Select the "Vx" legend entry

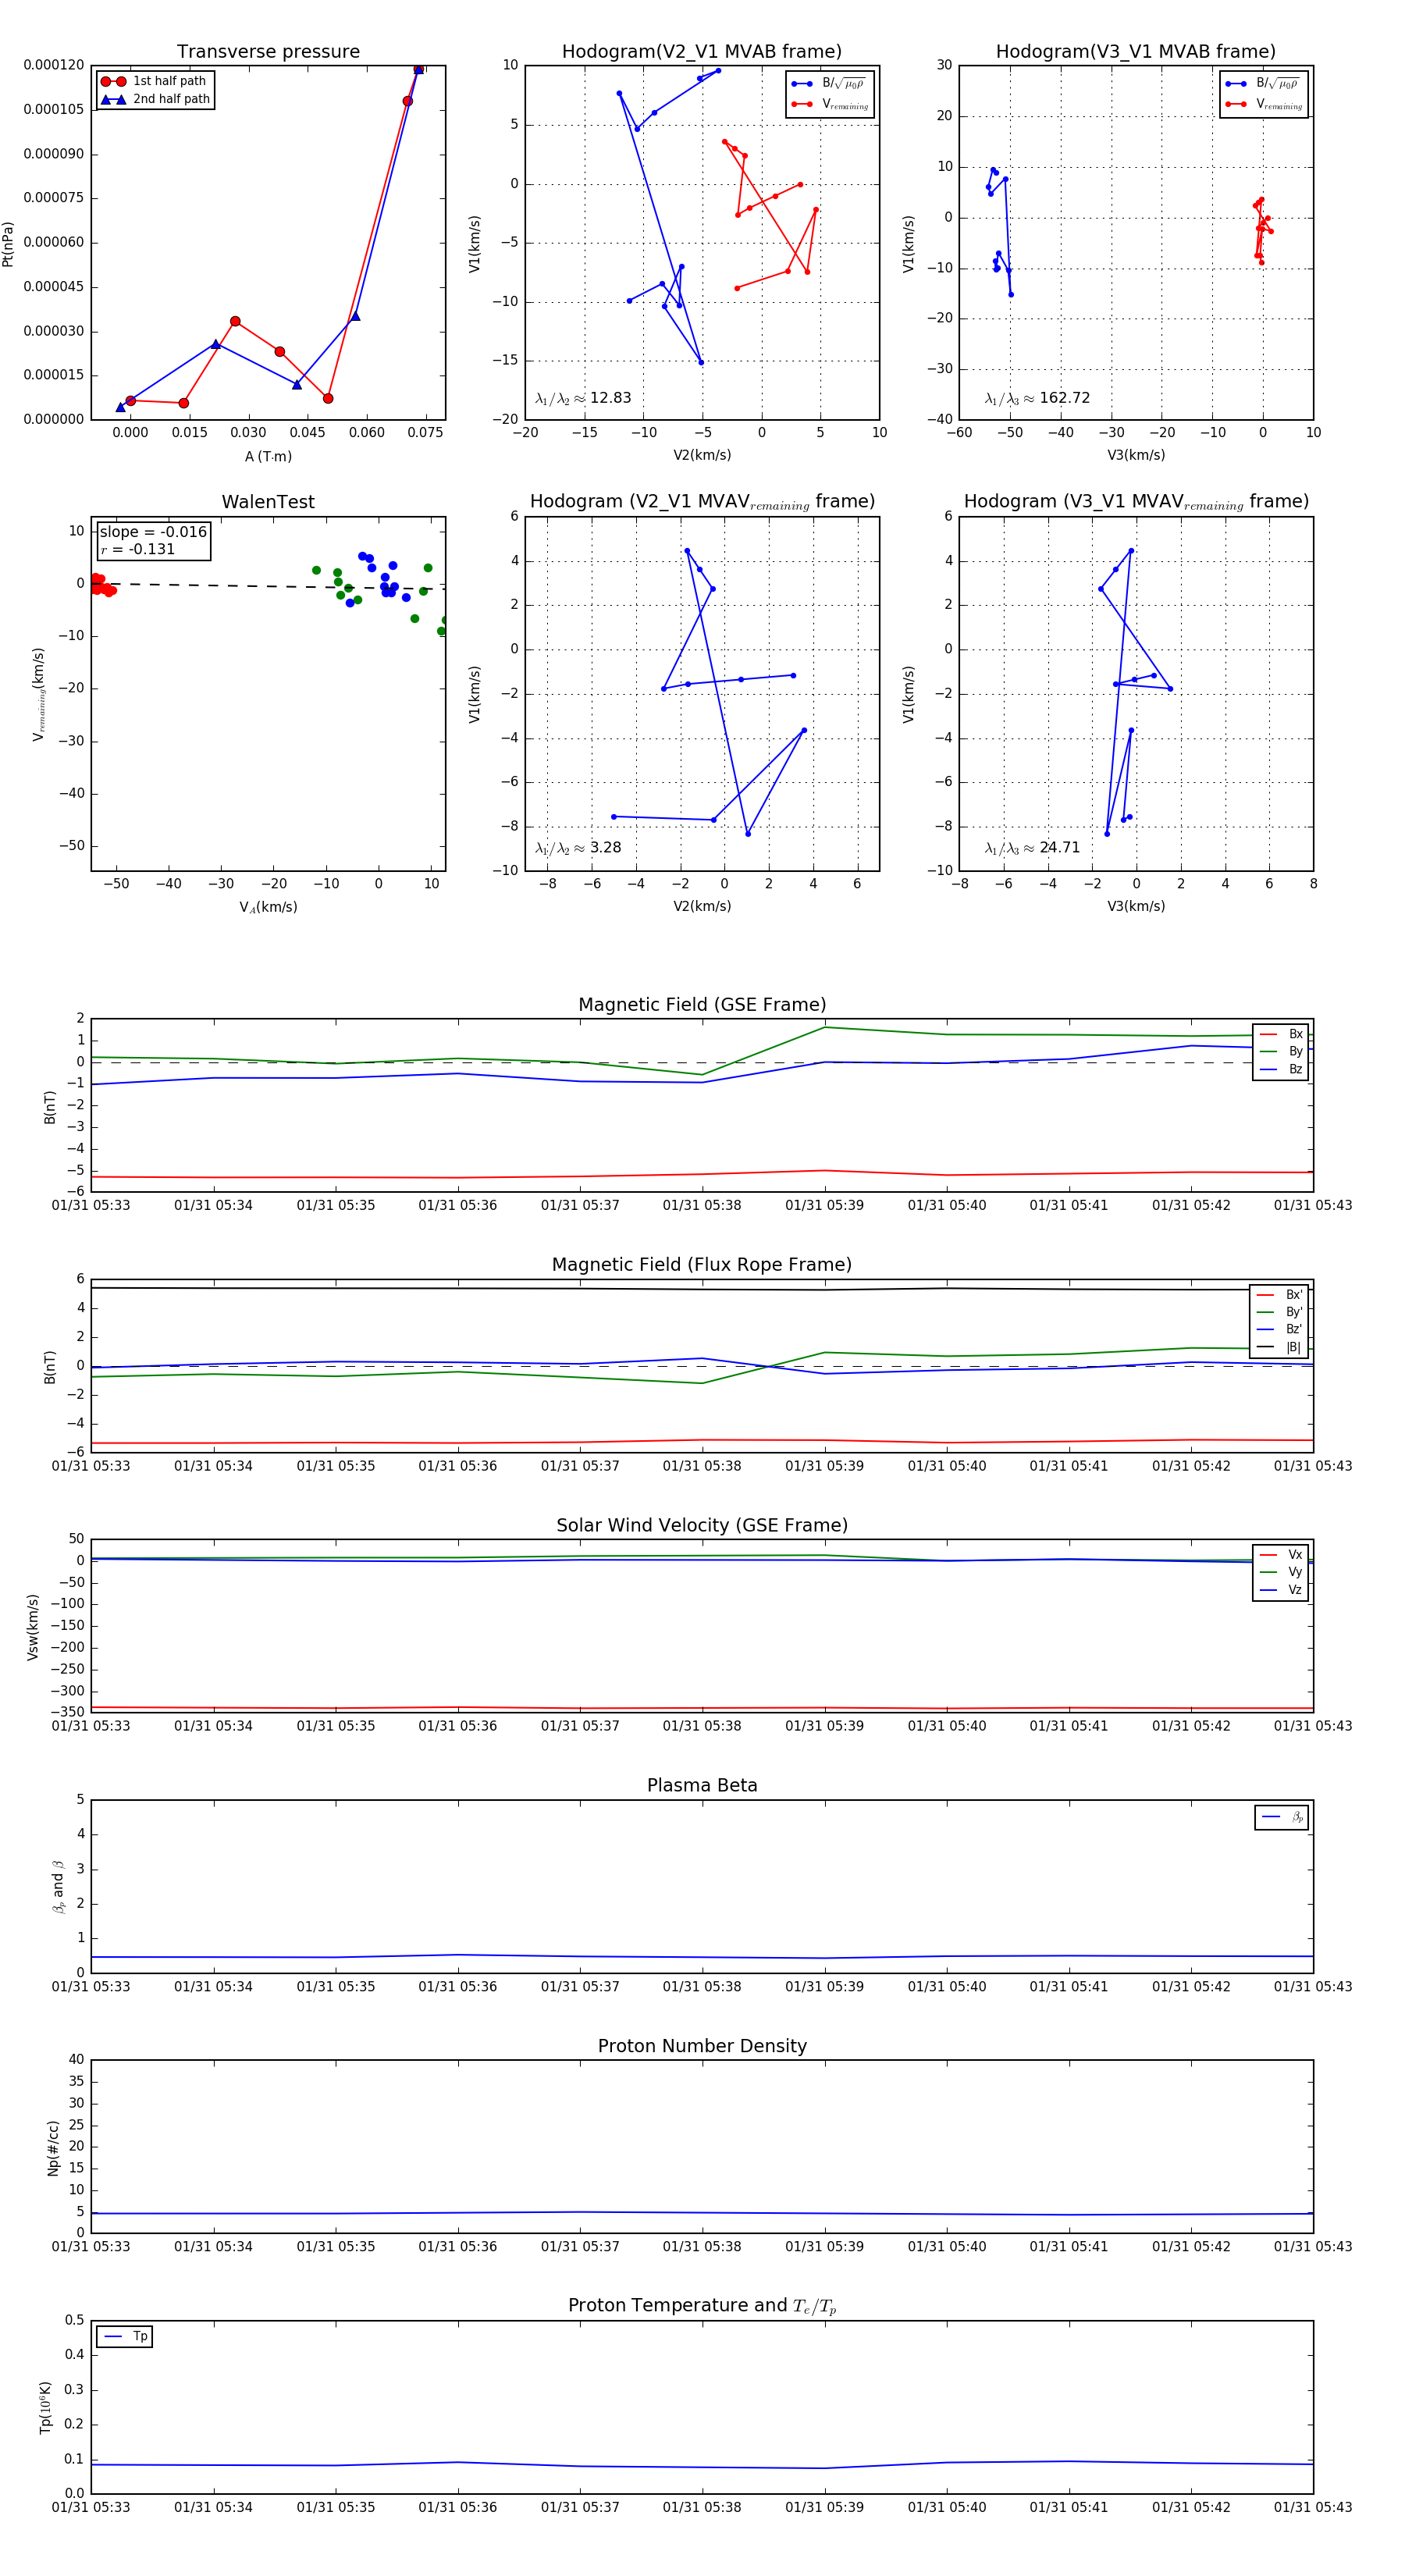pos(1281,1554)
